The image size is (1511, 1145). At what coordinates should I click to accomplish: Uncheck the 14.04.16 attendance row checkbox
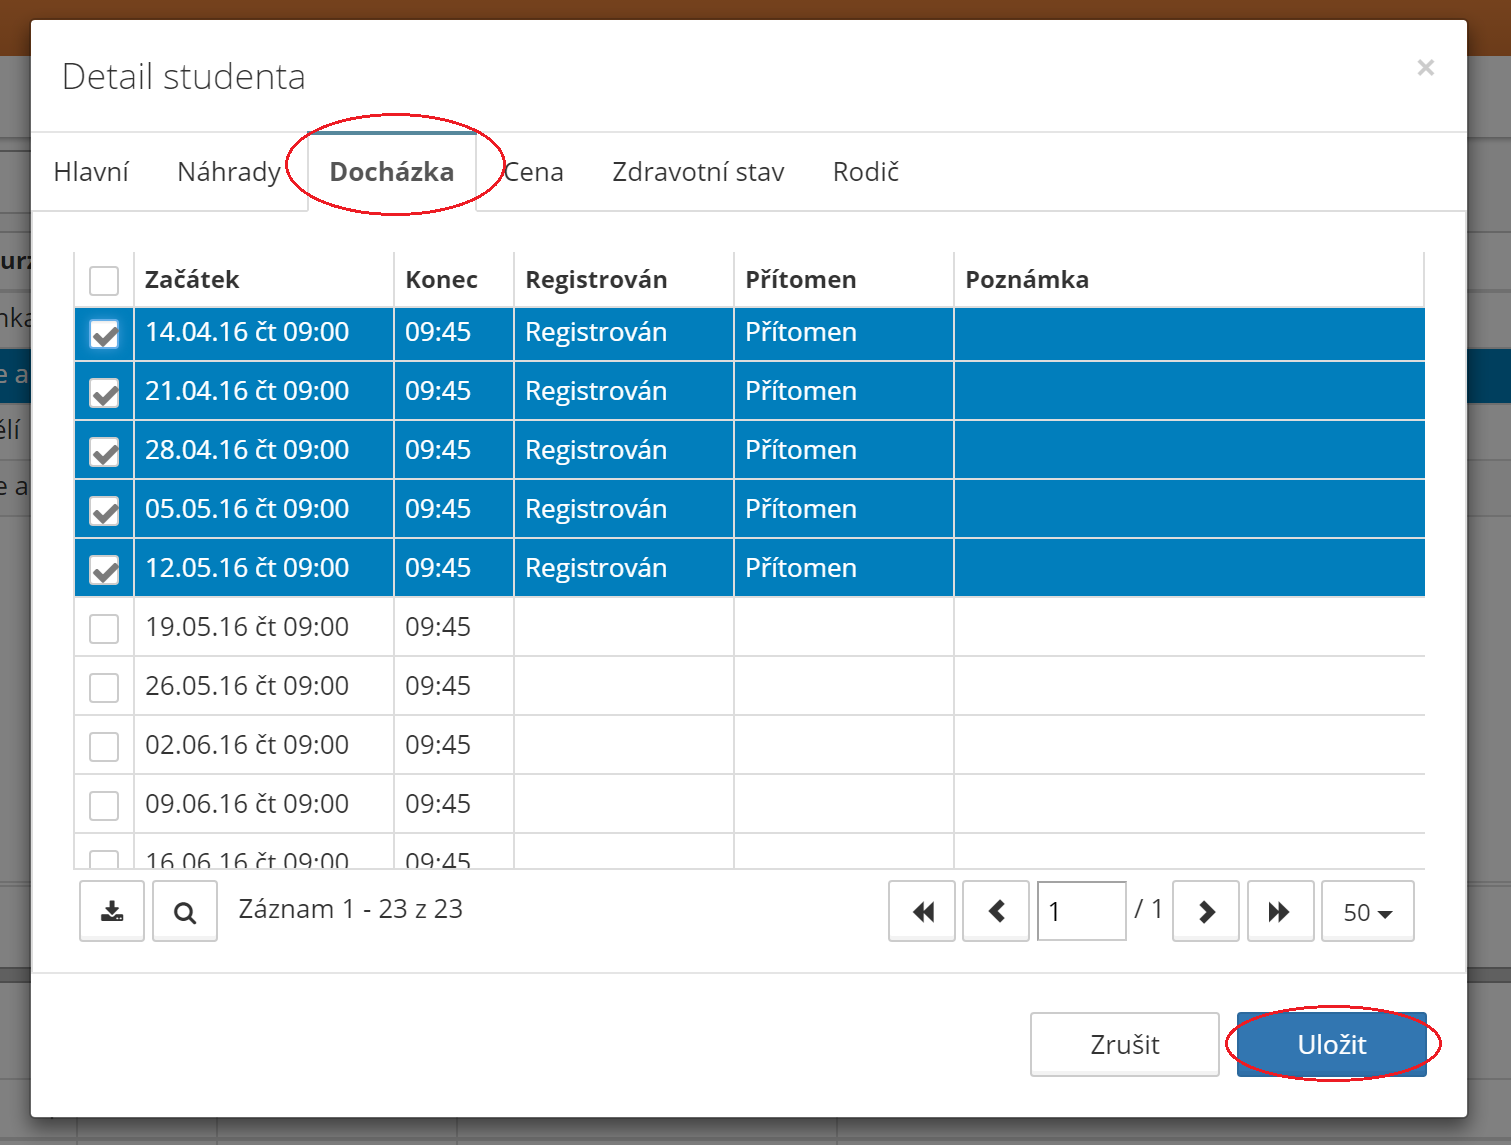tap(104, 334)
